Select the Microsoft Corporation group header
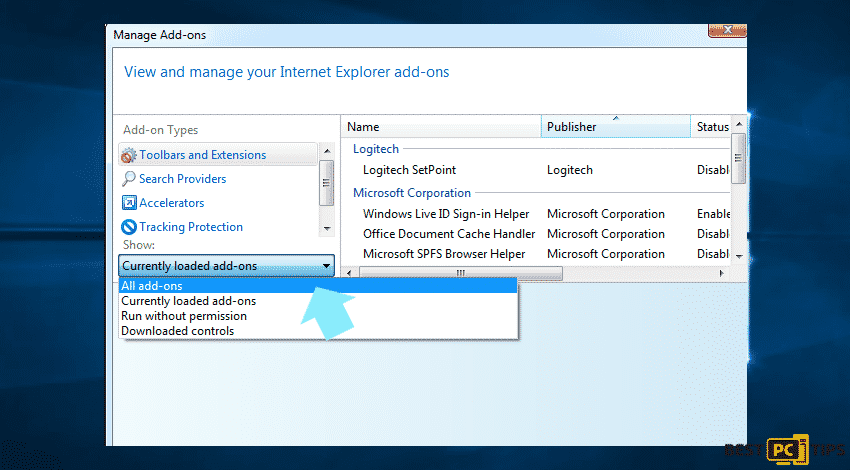This screenshot has width=850, height=470. tap(411, 192)
